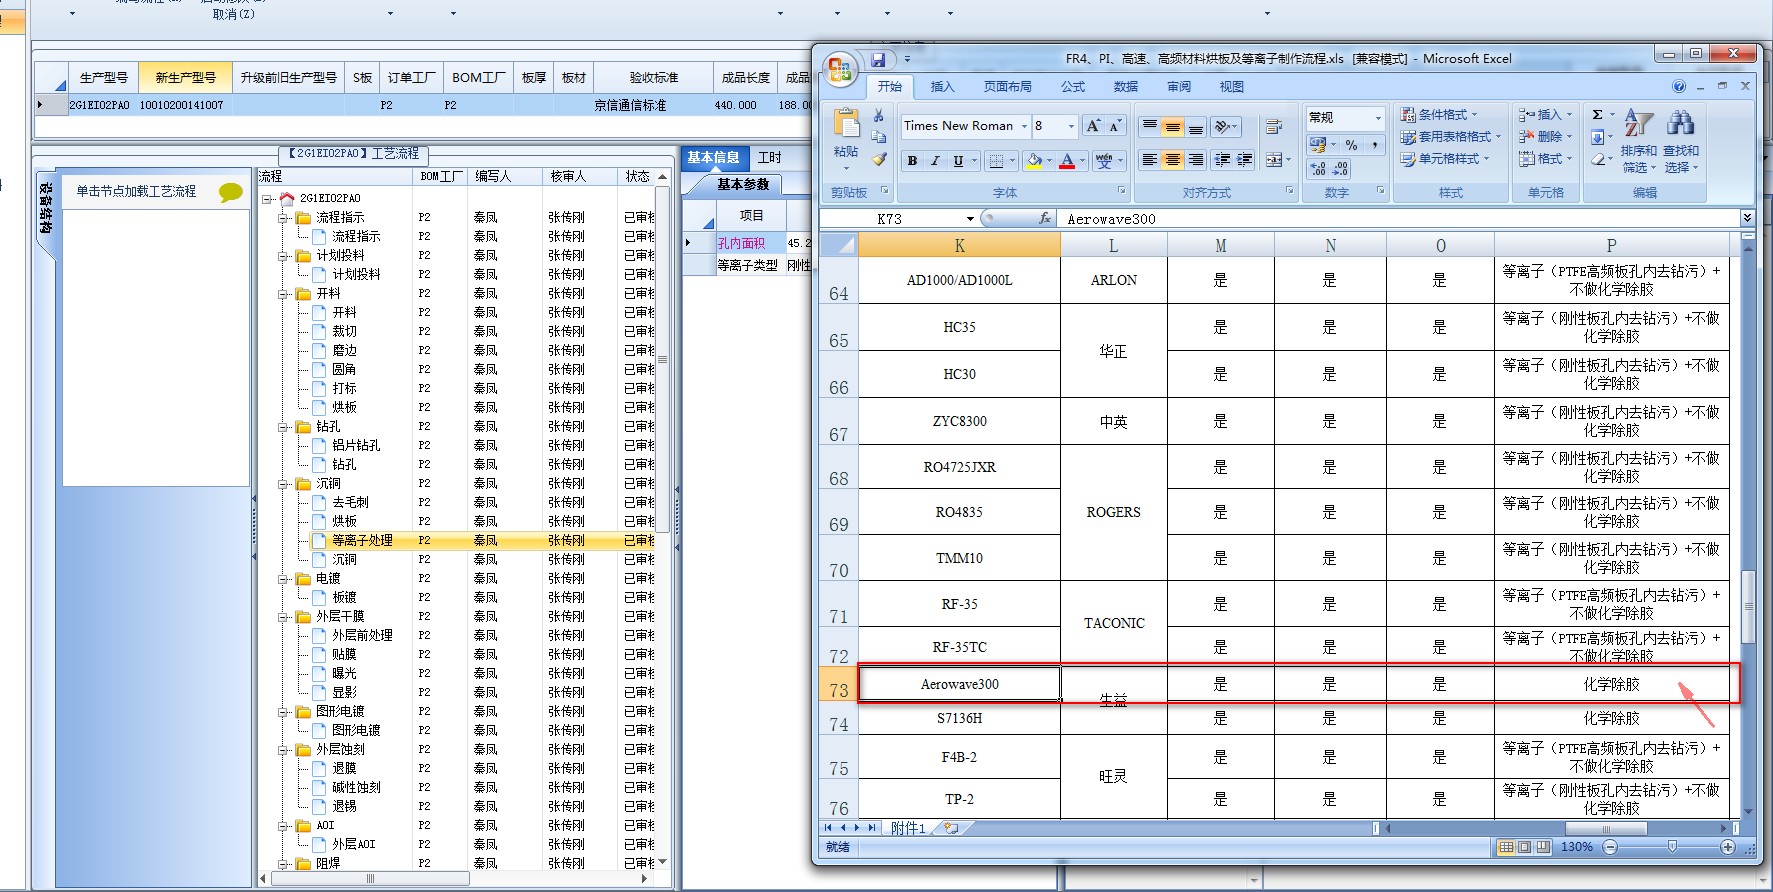Viewport: 1773px width, 892px height.
Task: Switch to the 工时 tab in background window
Action: click(769, 158)
